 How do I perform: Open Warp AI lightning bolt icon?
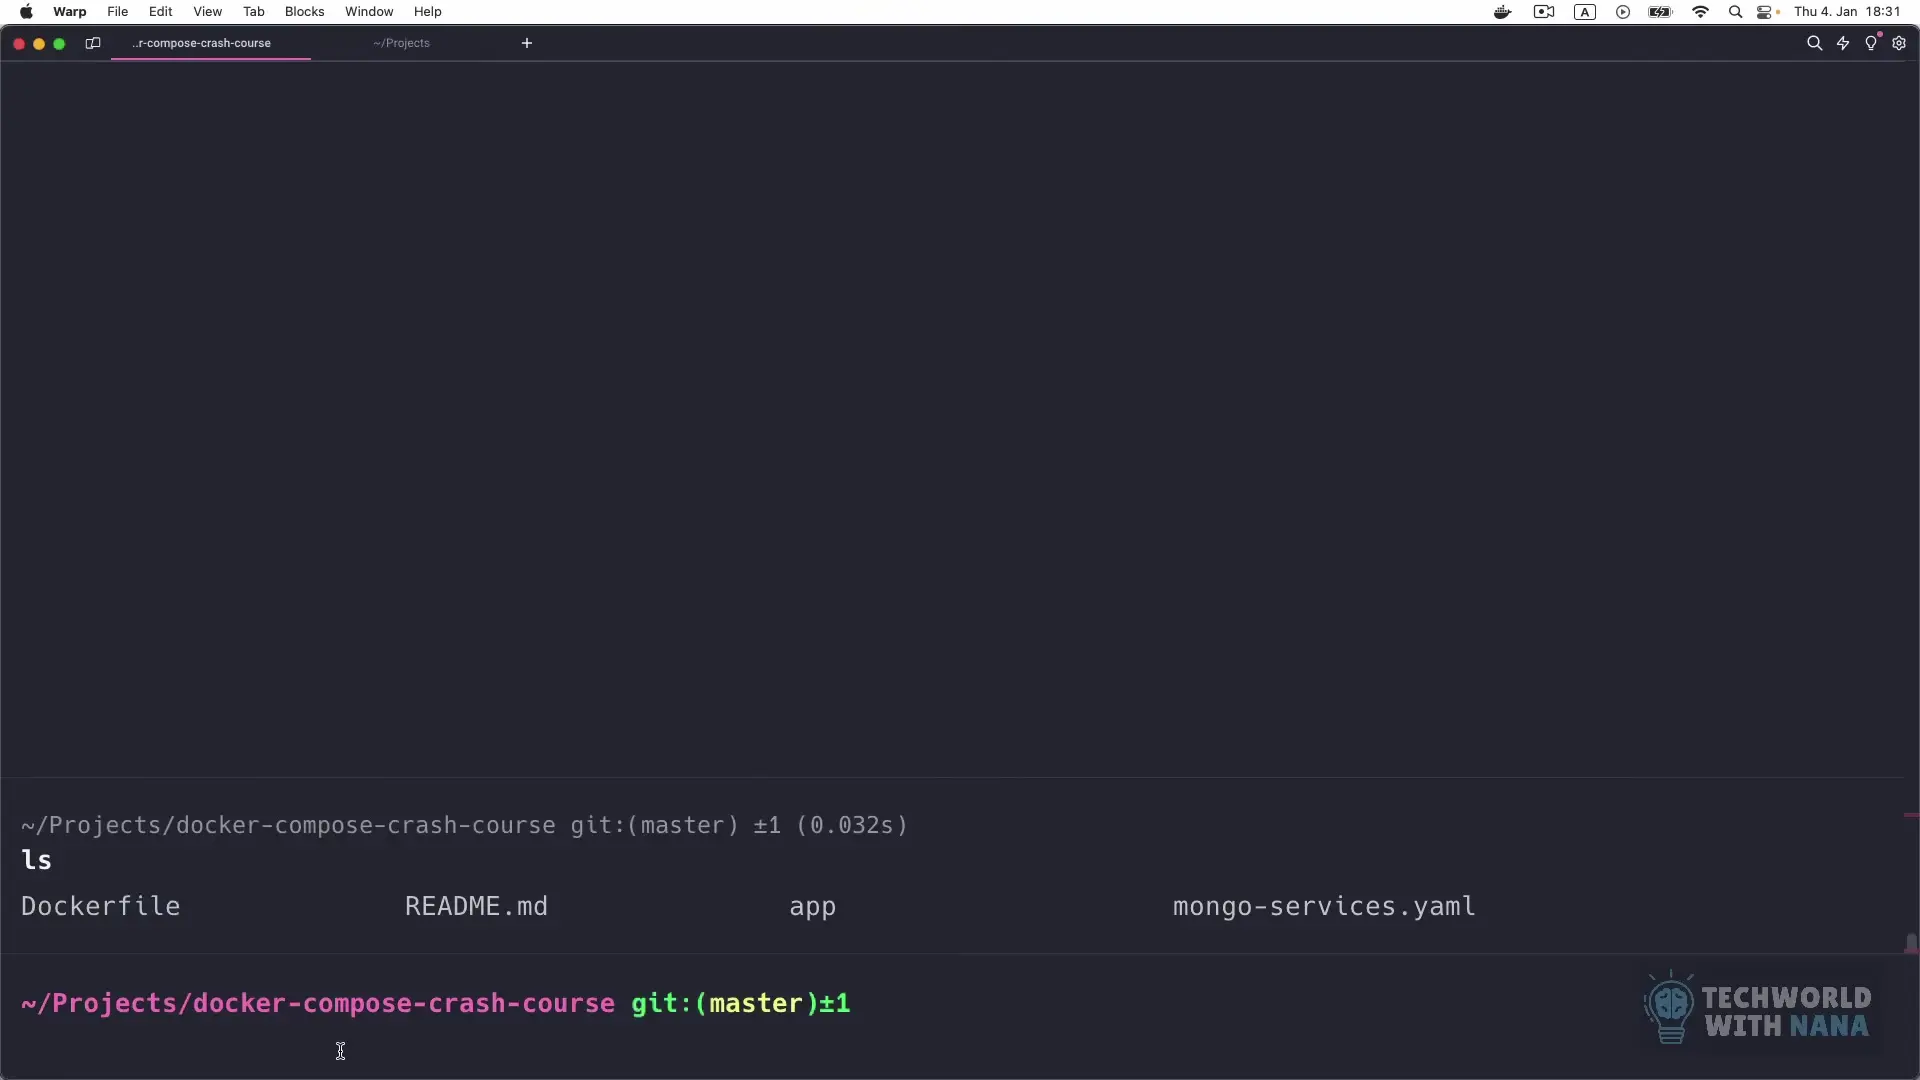pyautogui.click(x=1843, y=43)
